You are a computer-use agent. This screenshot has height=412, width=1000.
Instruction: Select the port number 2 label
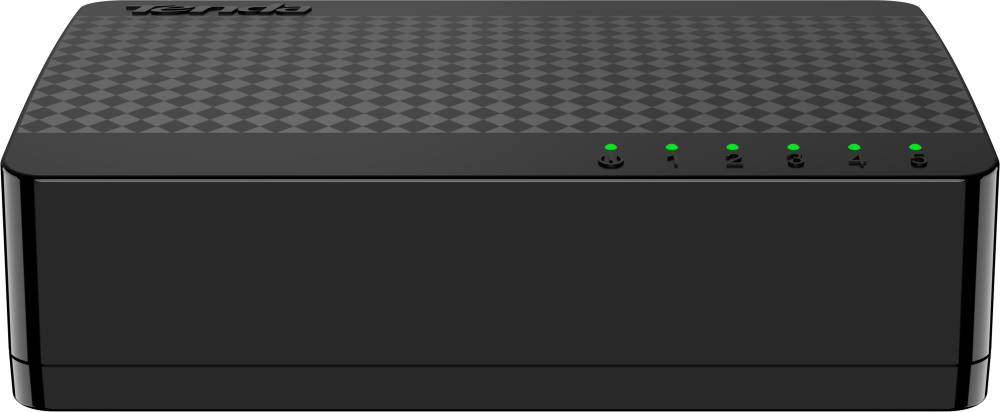click(733, 161)
